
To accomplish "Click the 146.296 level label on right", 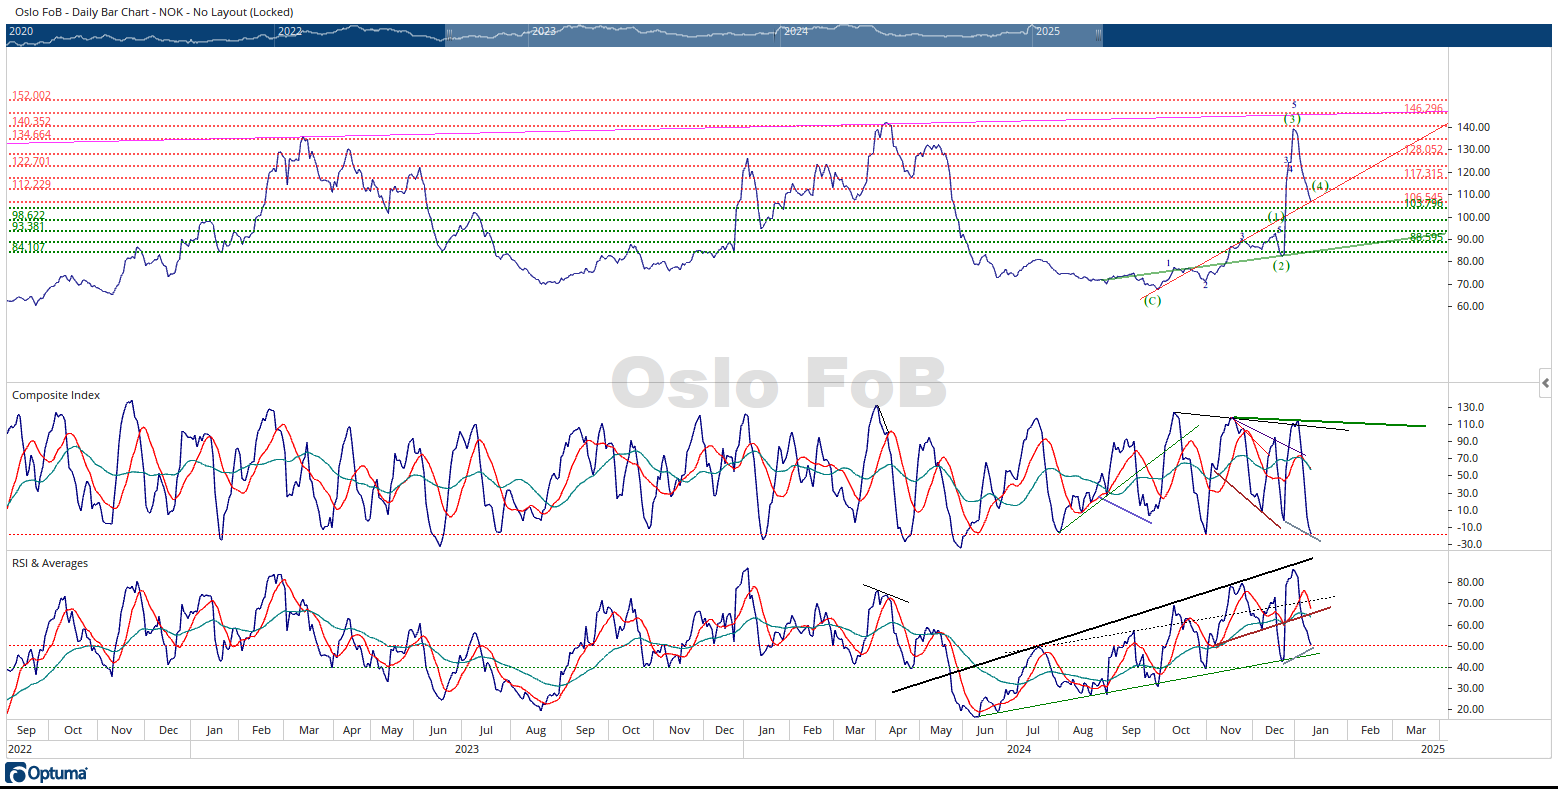I will pyautogui.click(x=1424, y=108).
